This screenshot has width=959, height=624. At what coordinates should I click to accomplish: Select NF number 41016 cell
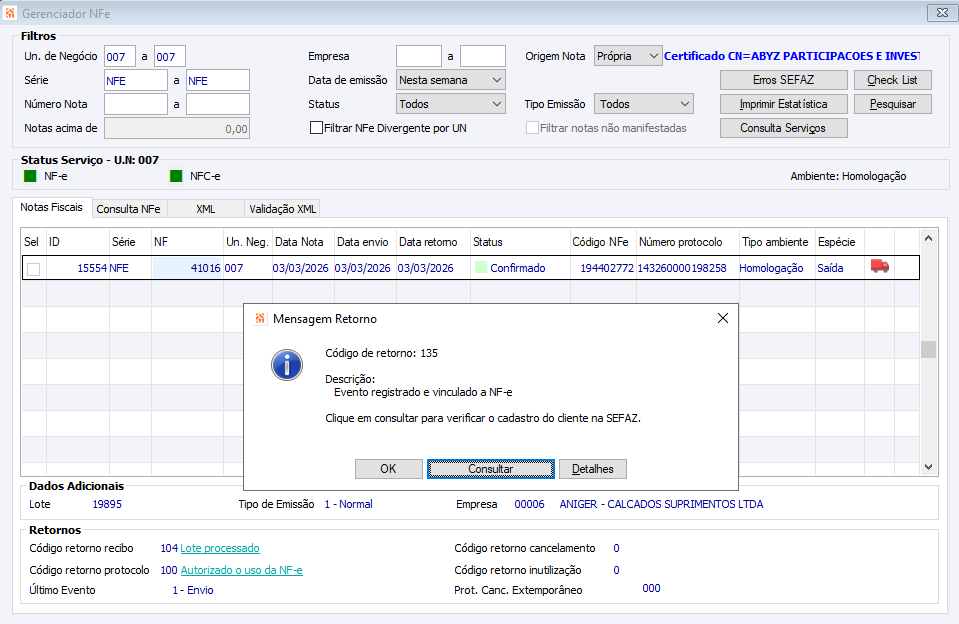point(187,268)
